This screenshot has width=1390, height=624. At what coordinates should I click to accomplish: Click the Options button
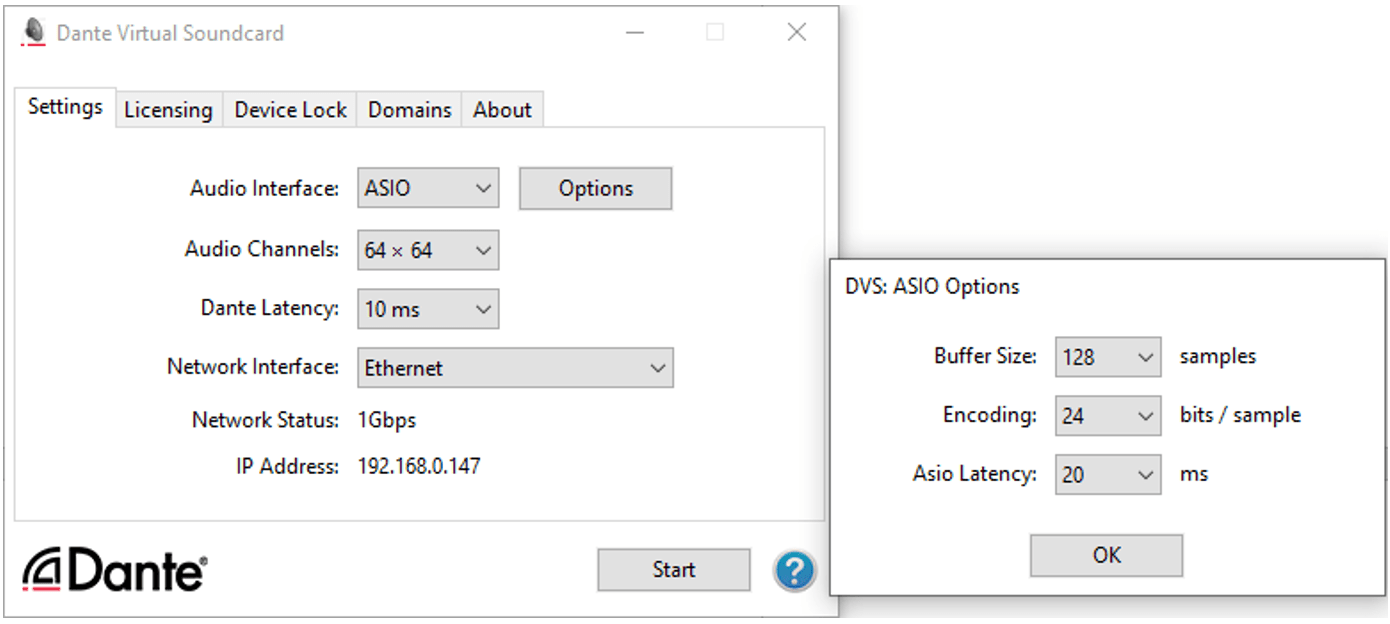click(x=596, y=188)
